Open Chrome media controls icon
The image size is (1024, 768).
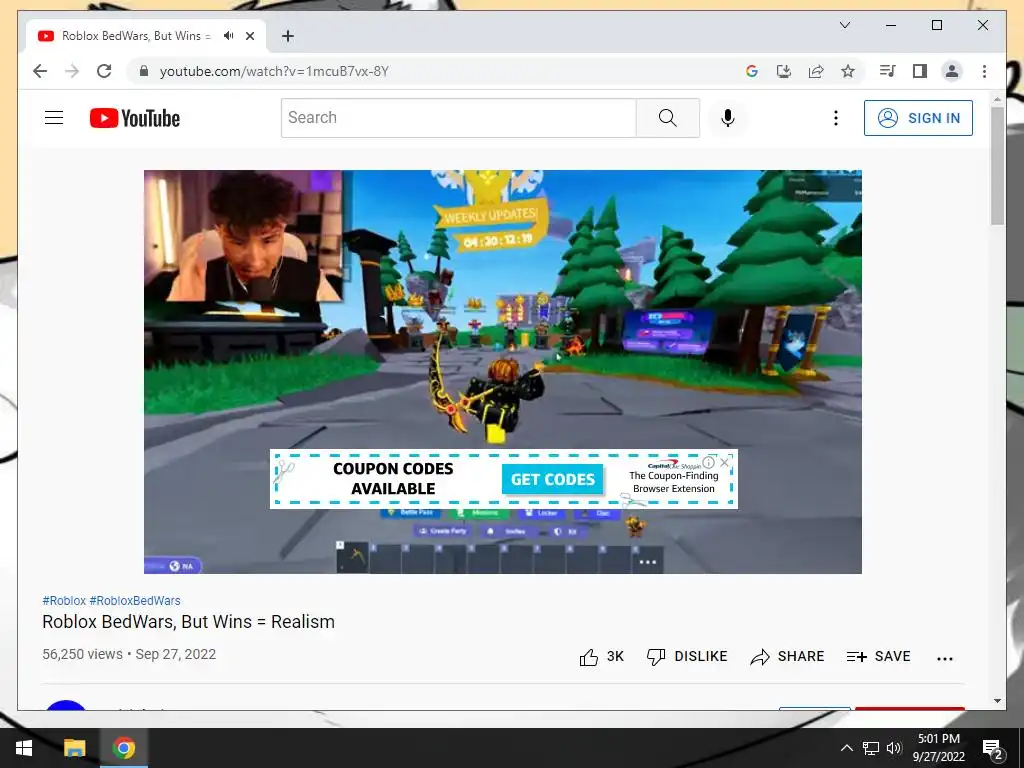(887, 71)
